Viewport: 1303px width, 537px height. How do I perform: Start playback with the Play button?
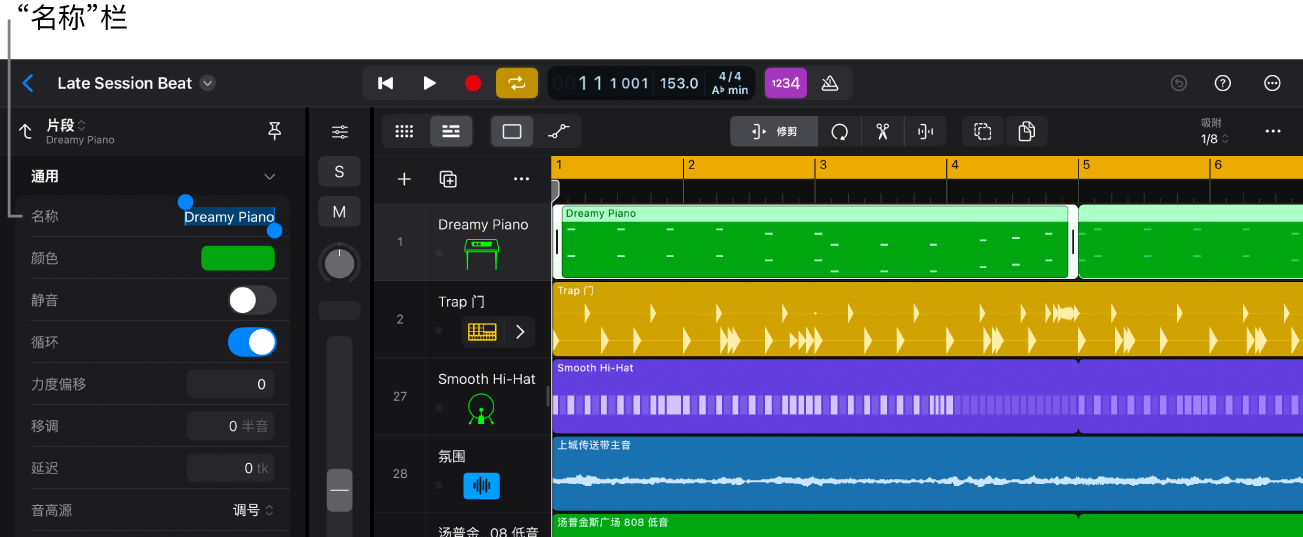[429, 83]
